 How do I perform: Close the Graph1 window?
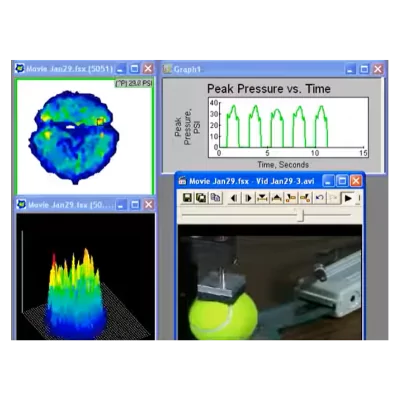pyautogui.click(x=378, y=69)
